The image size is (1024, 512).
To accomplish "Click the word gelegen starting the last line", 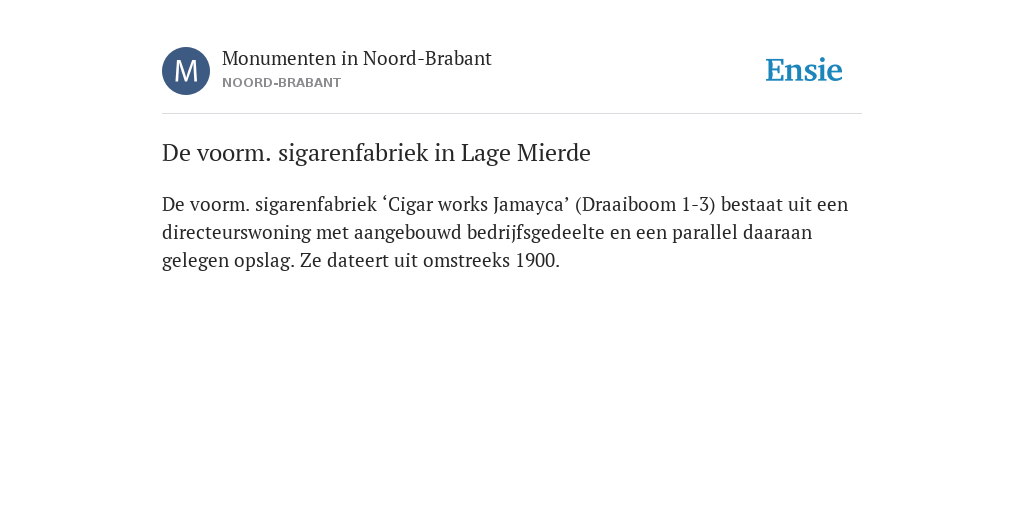I will point(195,261).
